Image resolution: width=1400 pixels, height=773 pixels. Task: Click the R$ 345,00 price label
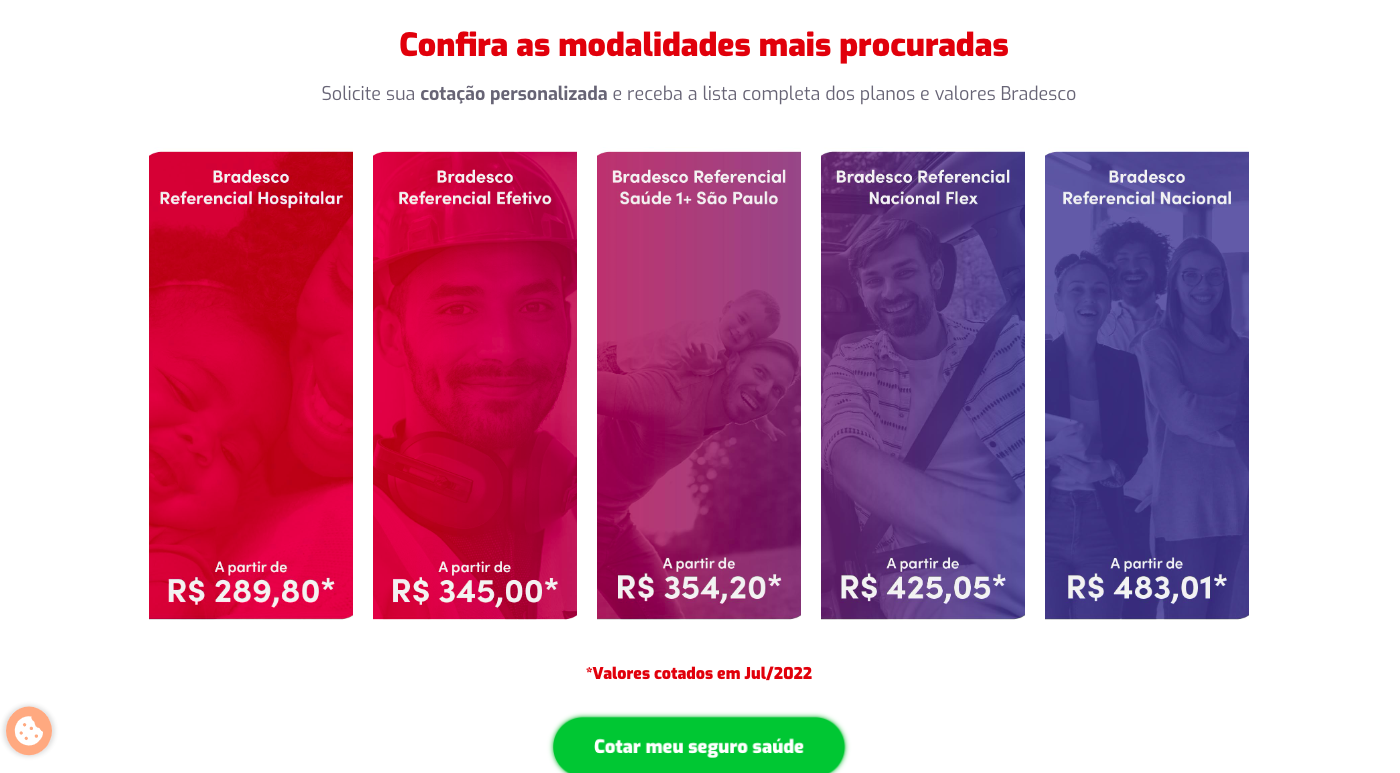[475, 590]
